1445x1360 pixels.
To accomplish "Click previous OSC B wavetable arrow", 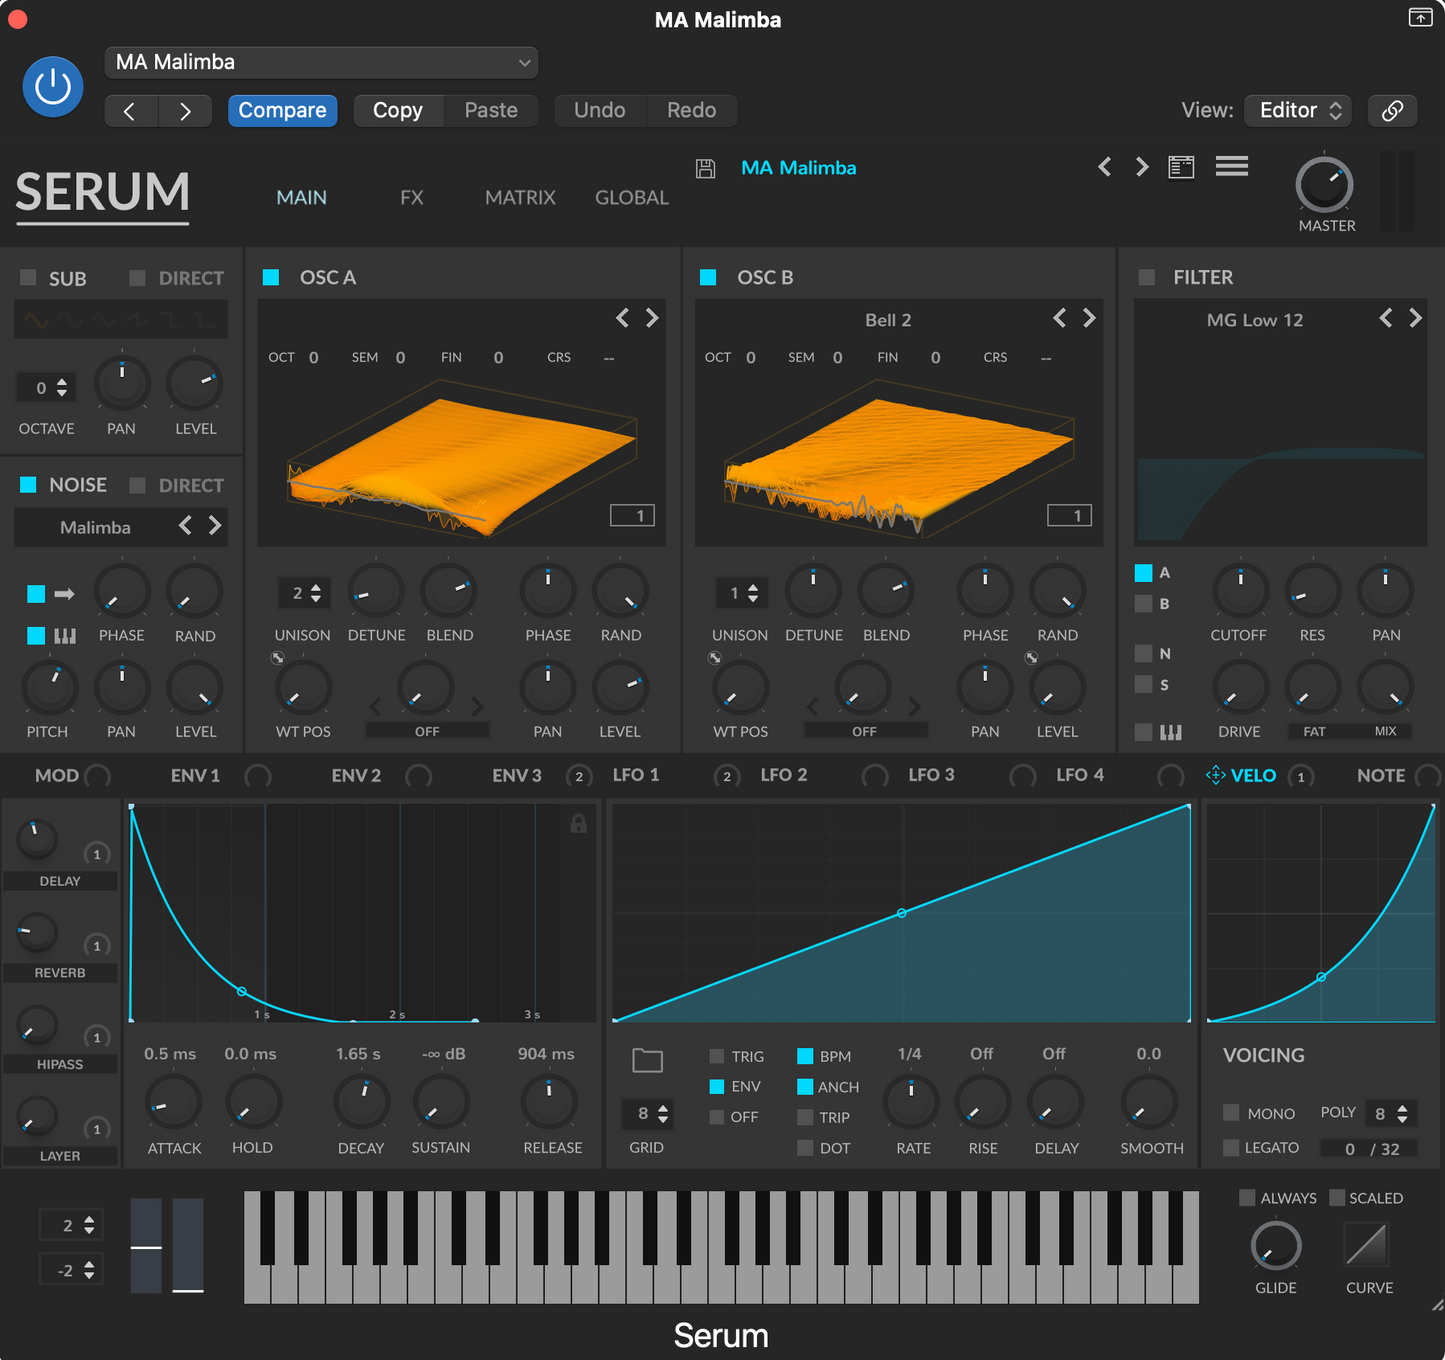I will [1059, 318].
